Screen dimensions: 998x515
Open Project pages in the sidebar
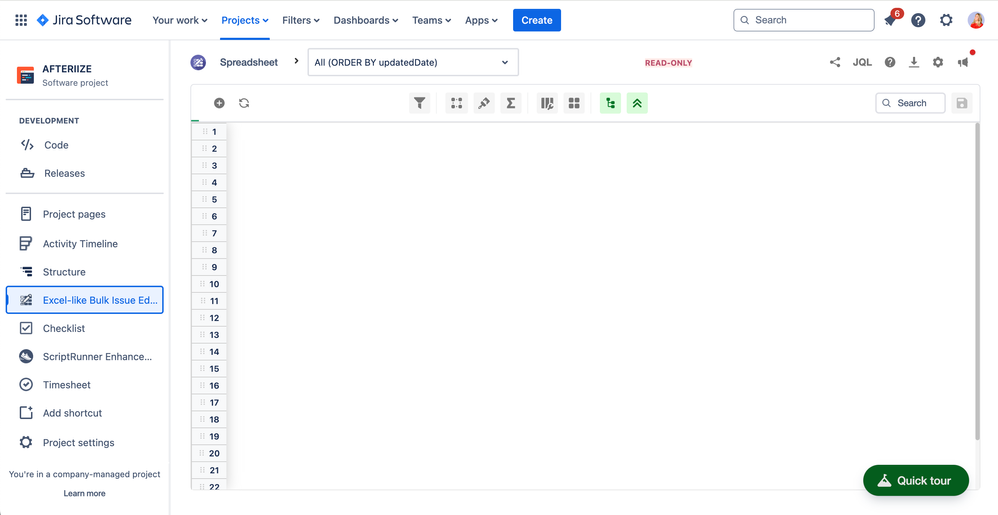tap(85, 215)
